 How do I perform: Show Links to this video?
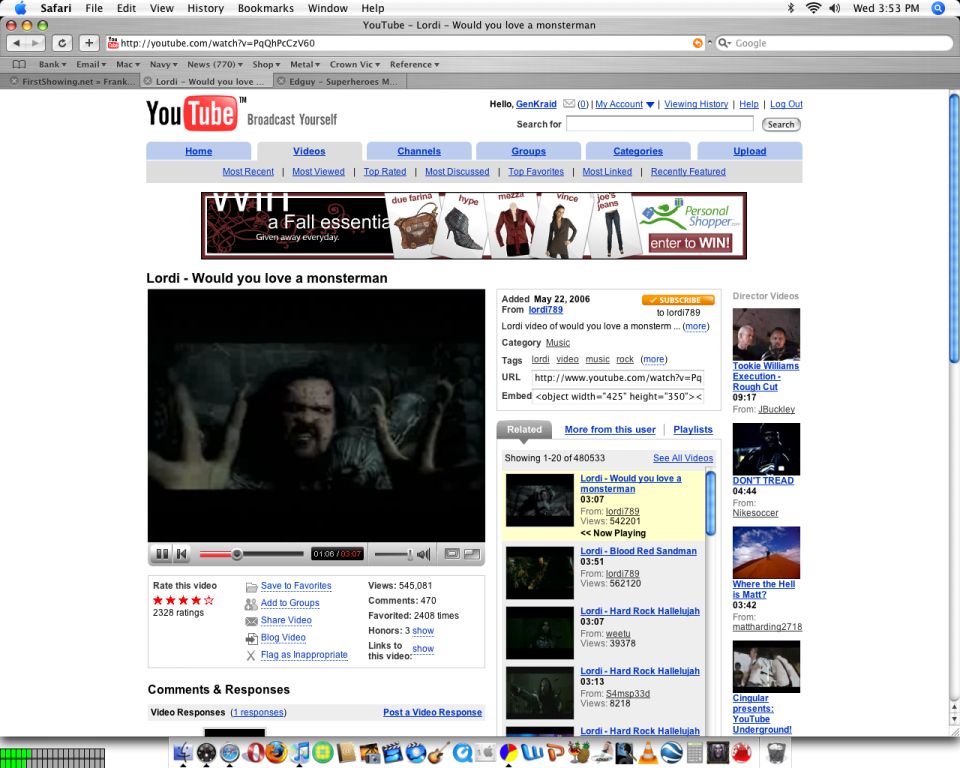tap(423, 649)
